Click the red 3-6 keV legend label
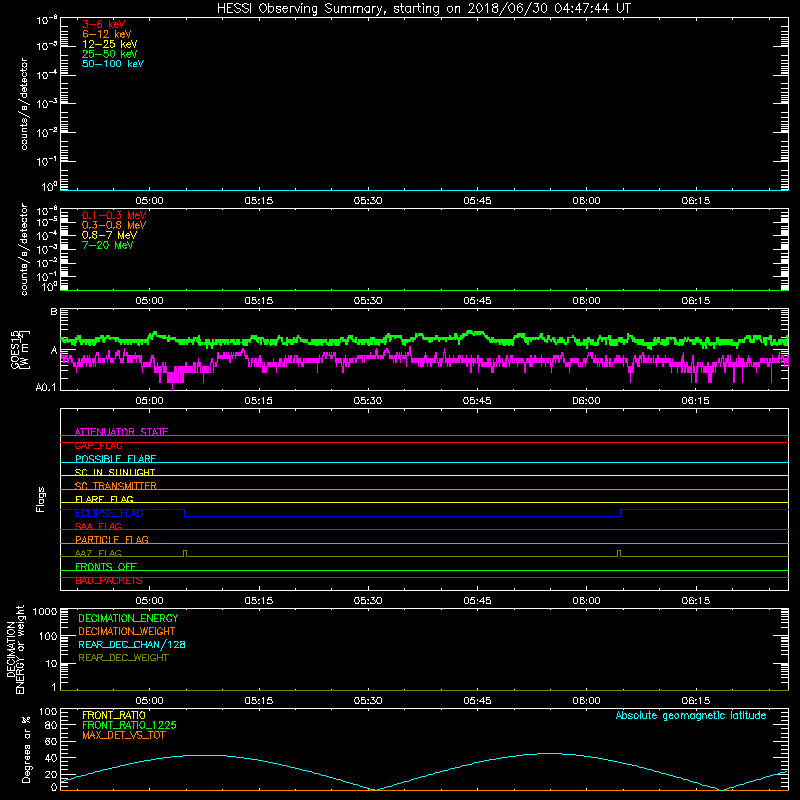Image resolution: width=800 pixels, height=800 pixels. (x=104, y=24)
